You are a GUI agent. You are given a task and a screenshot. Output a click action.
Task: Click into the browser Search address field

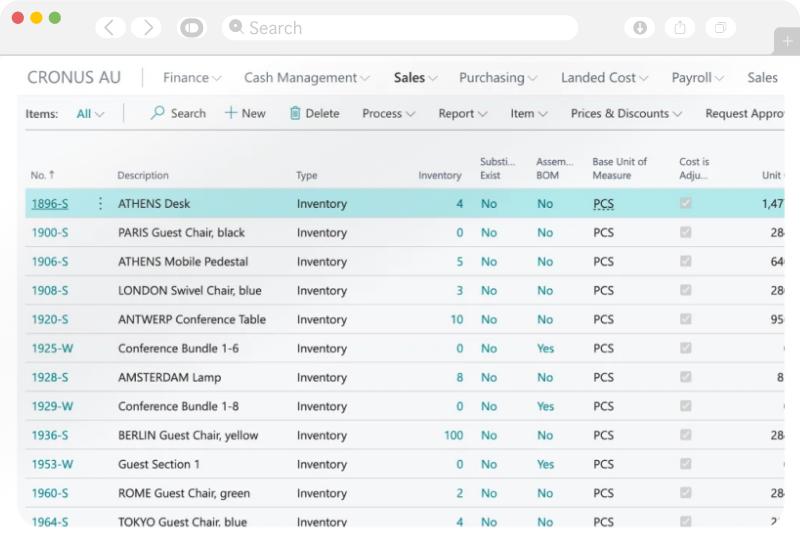[400, 28]
